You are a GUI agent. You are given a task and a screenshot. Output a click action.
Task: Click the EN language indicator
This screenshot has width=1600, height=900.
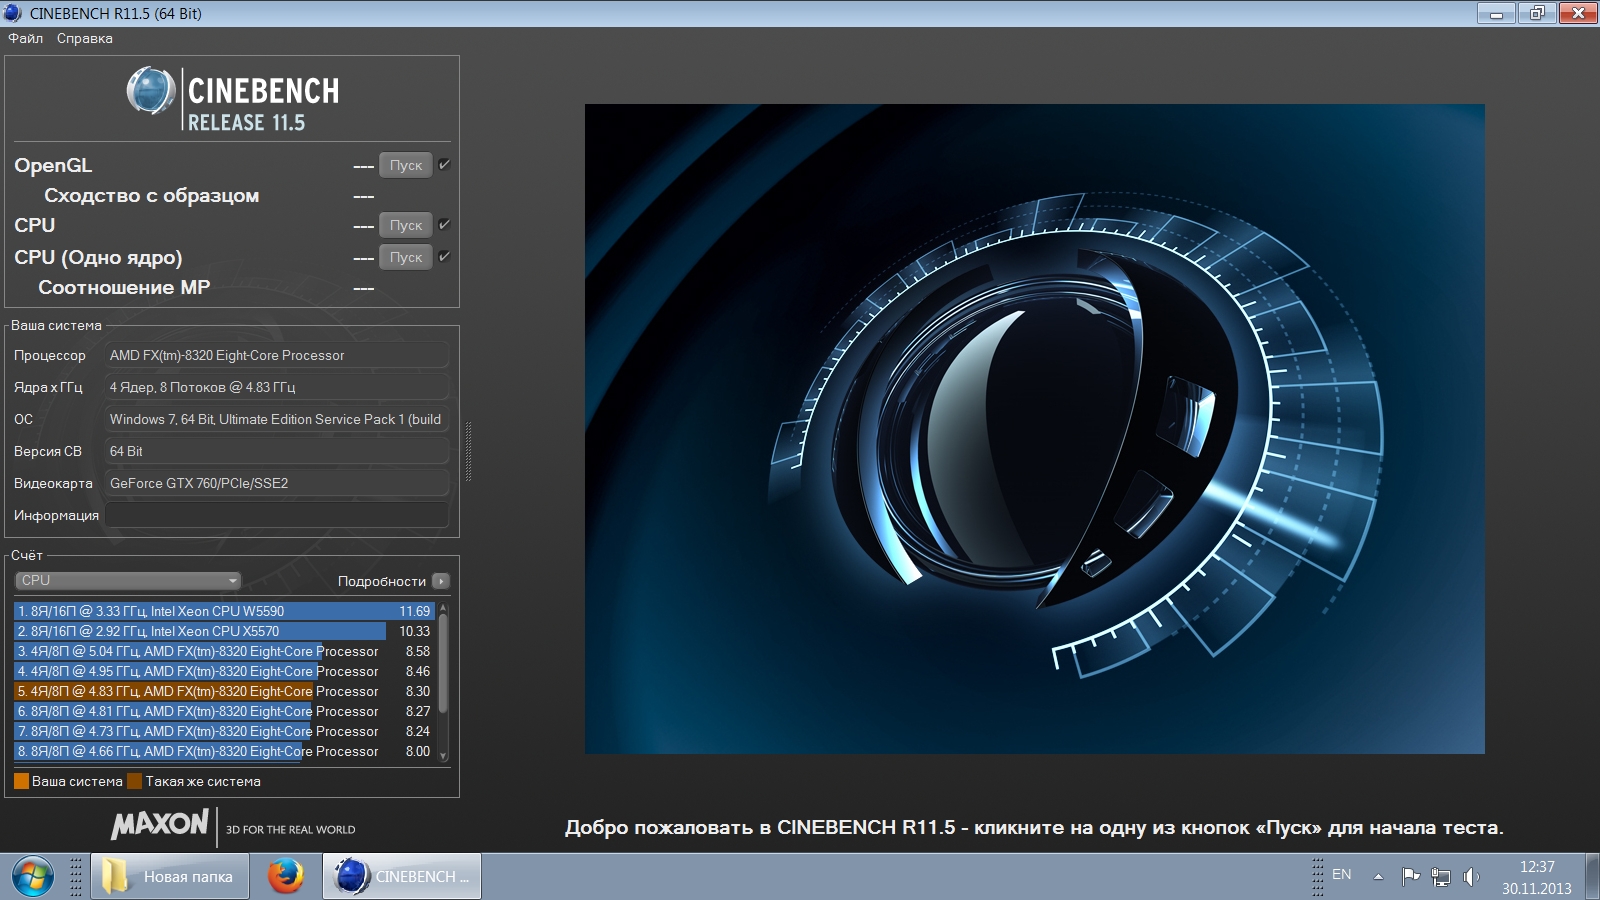[x=1342, y=875]
